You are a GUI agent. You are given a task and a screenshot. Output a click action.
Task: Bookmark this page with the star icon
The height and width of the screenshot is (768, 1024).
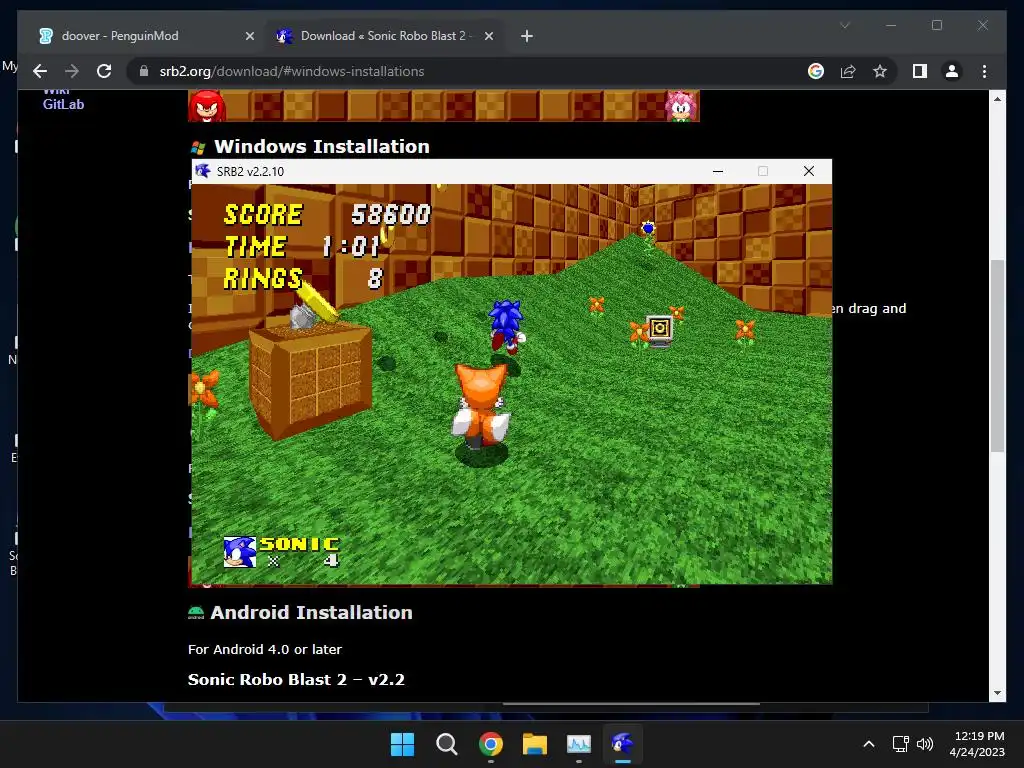click(x=880, y=71)
